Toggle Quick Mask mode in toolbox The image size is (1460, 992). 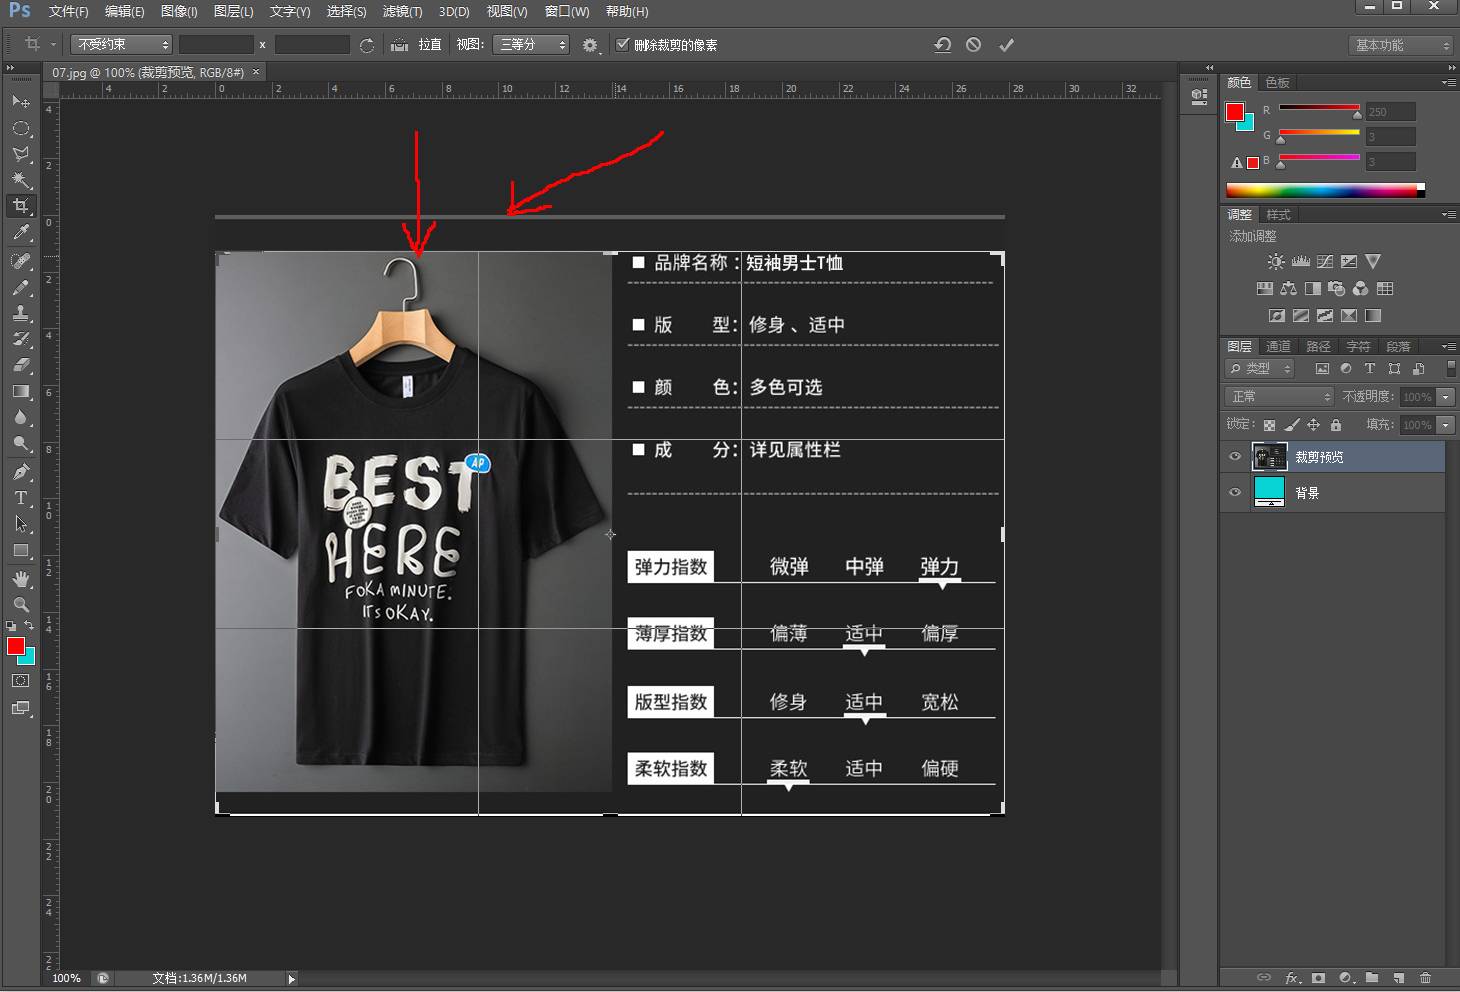point(20,681)
